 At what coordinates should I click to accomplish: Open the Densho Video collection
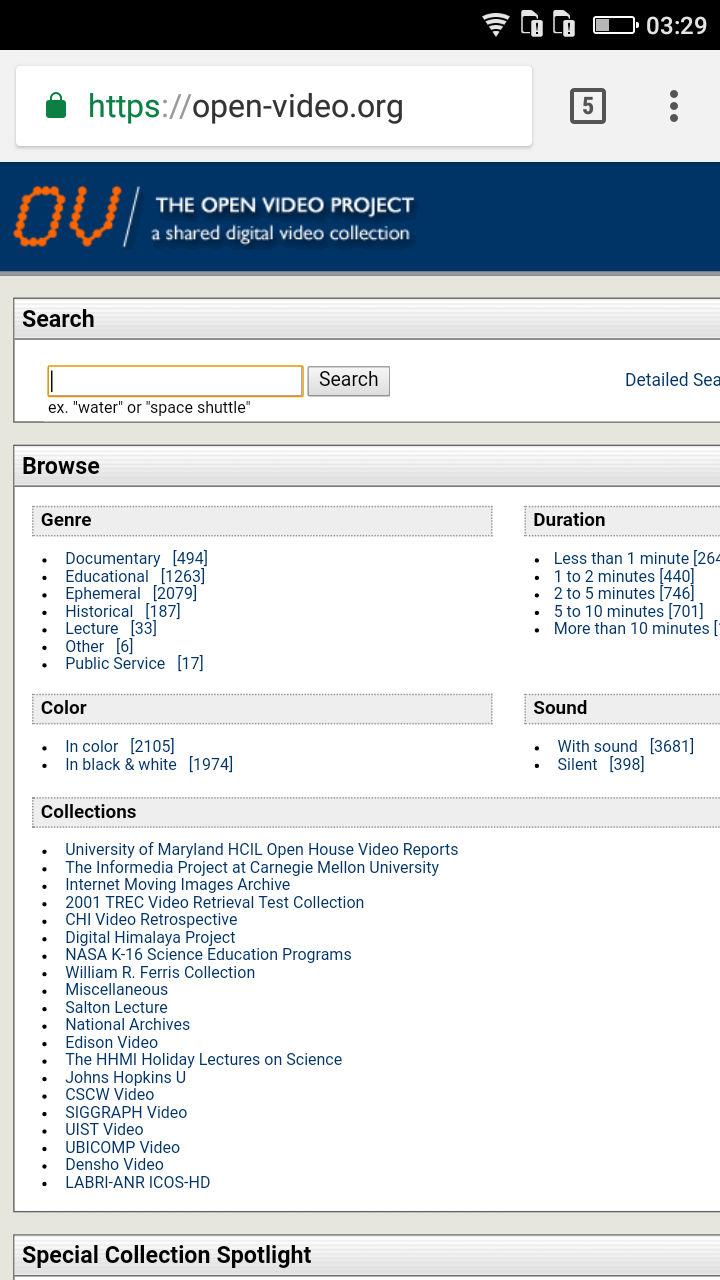[114, 1164]
